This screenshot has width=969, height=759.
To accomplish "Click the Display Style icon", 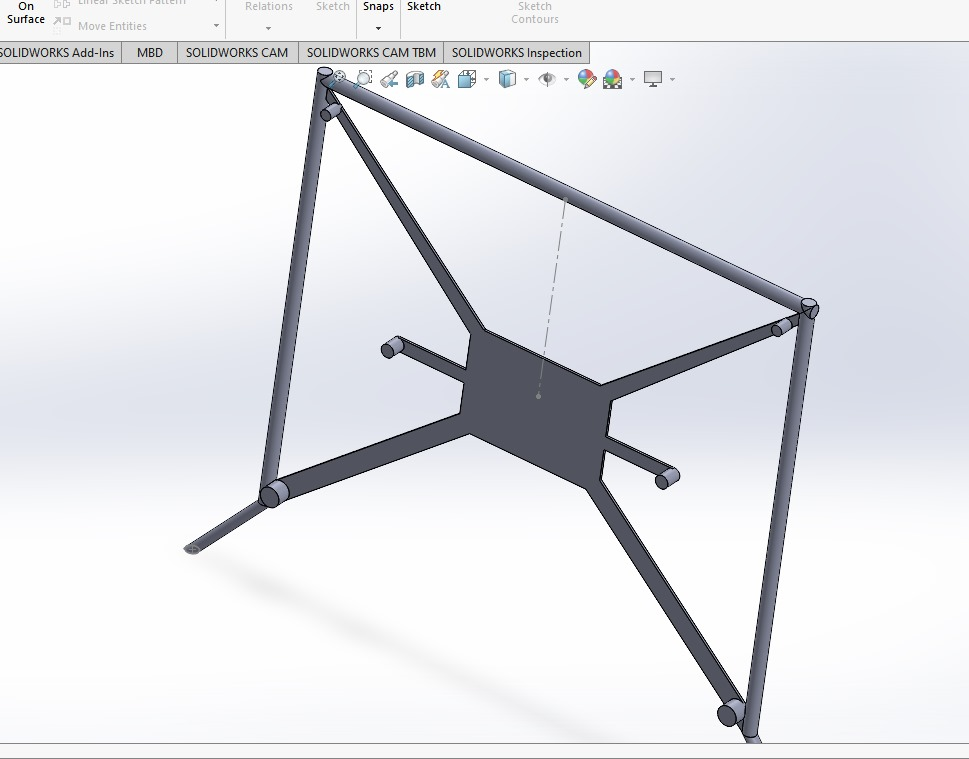I will pos(507,78).
